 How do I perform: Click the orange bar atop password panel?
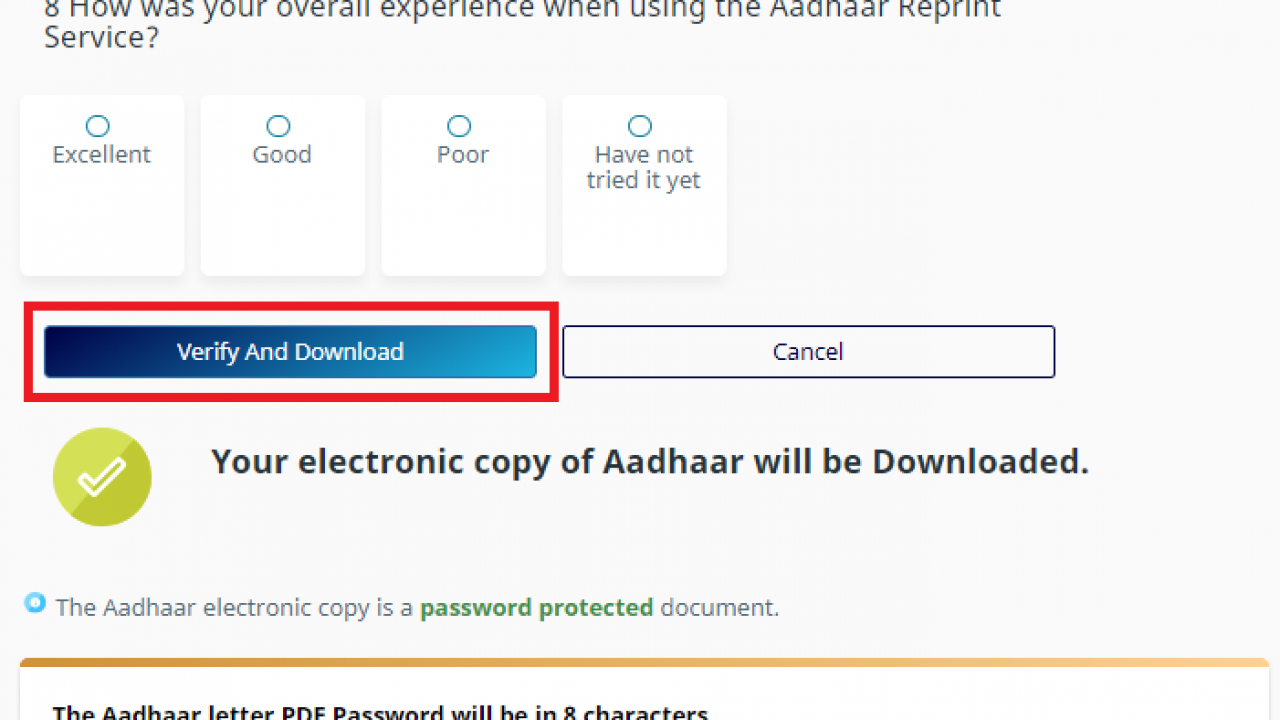pos(644,662)
